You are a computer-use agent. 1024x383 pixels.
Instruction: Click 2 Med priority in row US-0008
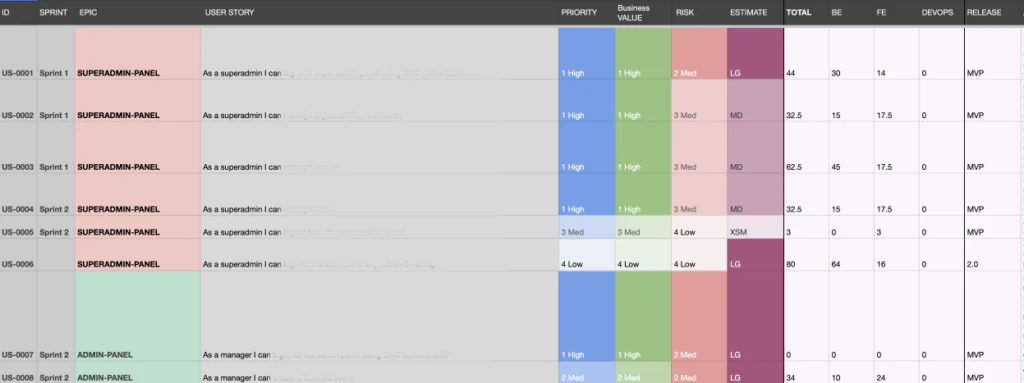click(x=587, y=373)
